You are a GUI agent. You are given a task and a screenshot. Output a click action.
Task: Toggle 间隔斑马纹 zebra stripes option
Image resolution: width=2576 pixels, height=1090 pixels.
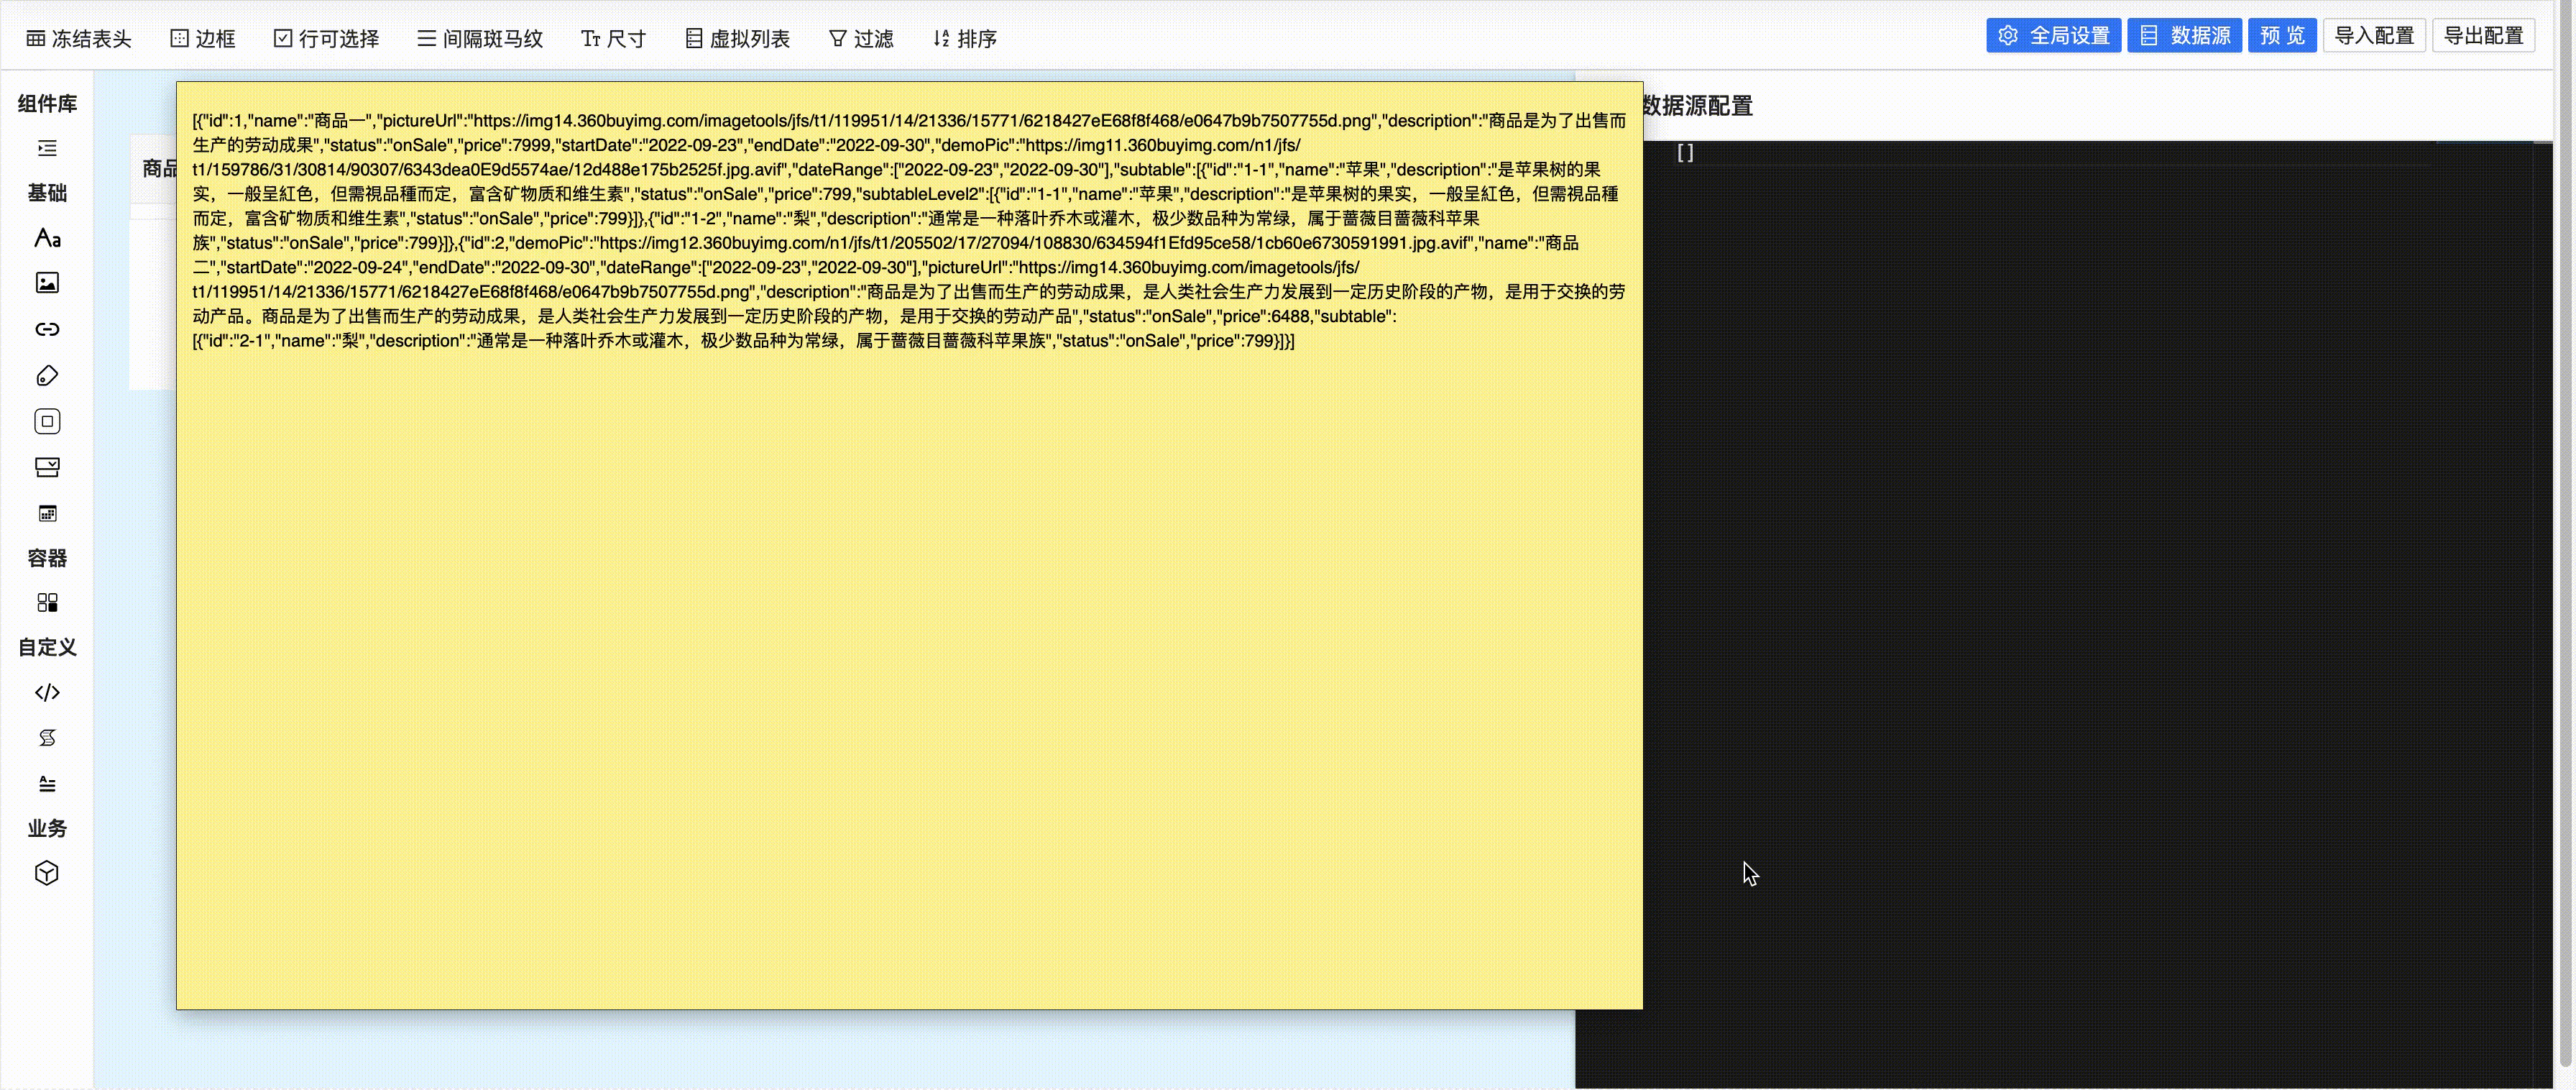[x=480, y=38]
